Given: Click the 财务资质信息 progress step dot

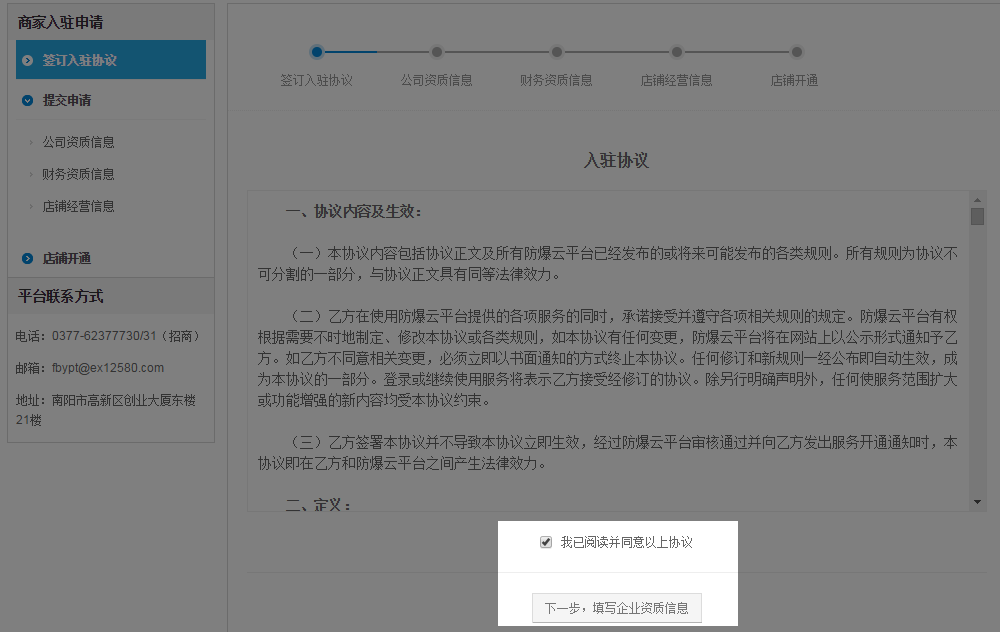Looking at the screenshot, I should coord(557,52).
